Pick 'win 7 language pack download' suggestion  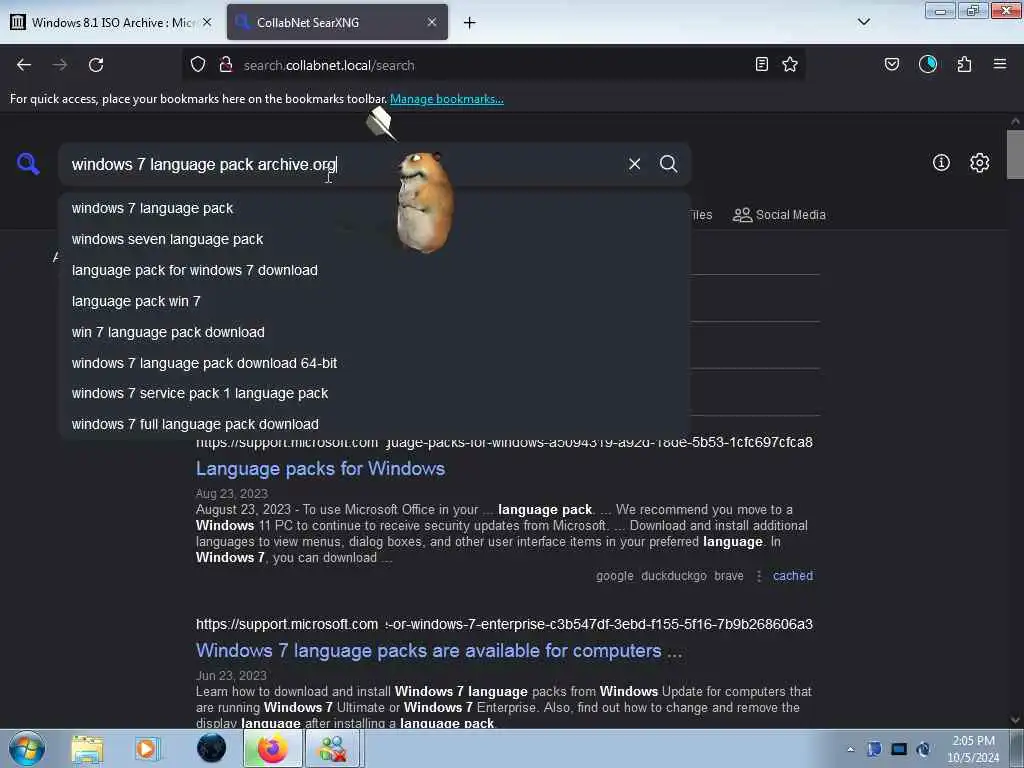click(x=374, y=332)
